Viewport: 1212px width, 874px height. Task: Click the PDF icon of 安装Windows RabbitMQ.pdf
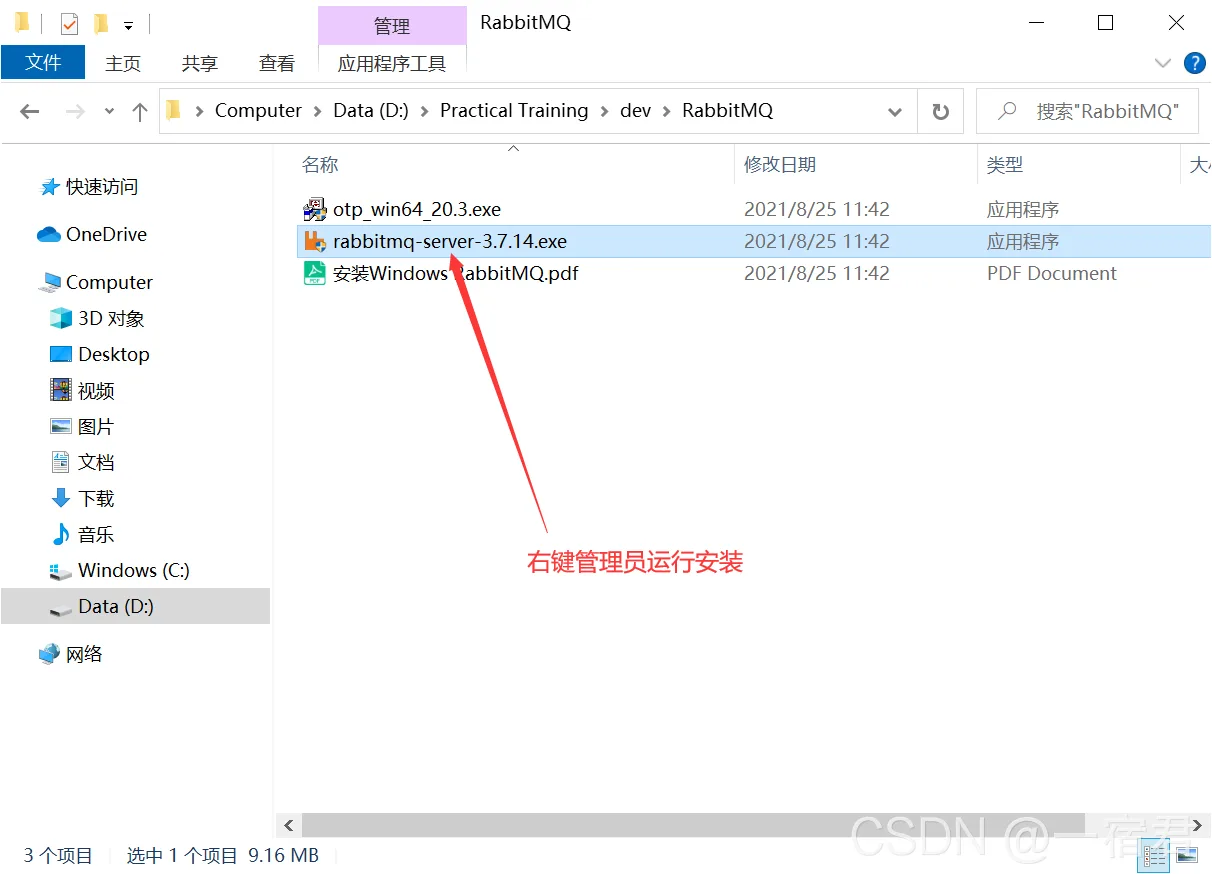coord(315,273)
